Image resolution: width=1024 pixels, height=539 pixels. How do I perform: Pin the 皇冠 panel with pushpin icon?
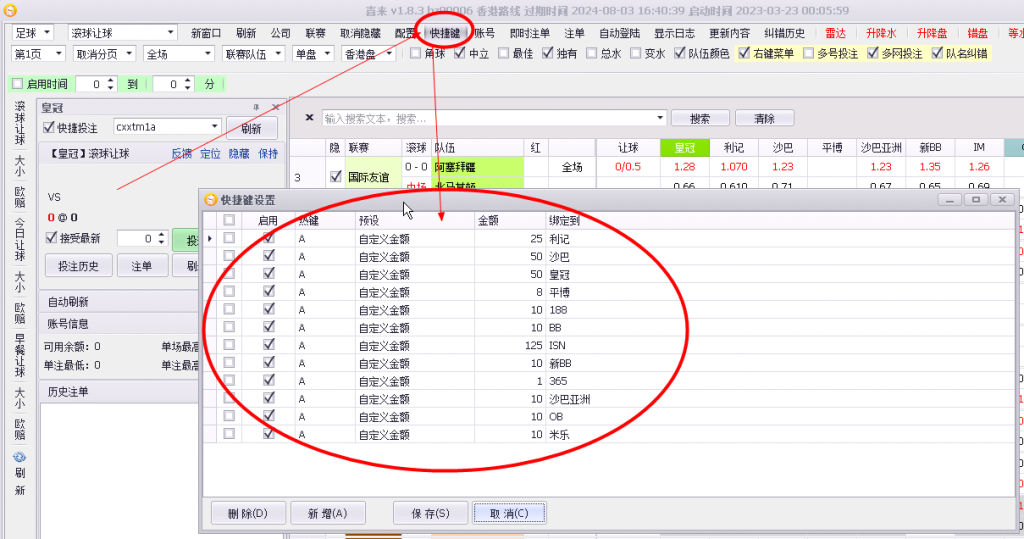[x=255, y=107]
